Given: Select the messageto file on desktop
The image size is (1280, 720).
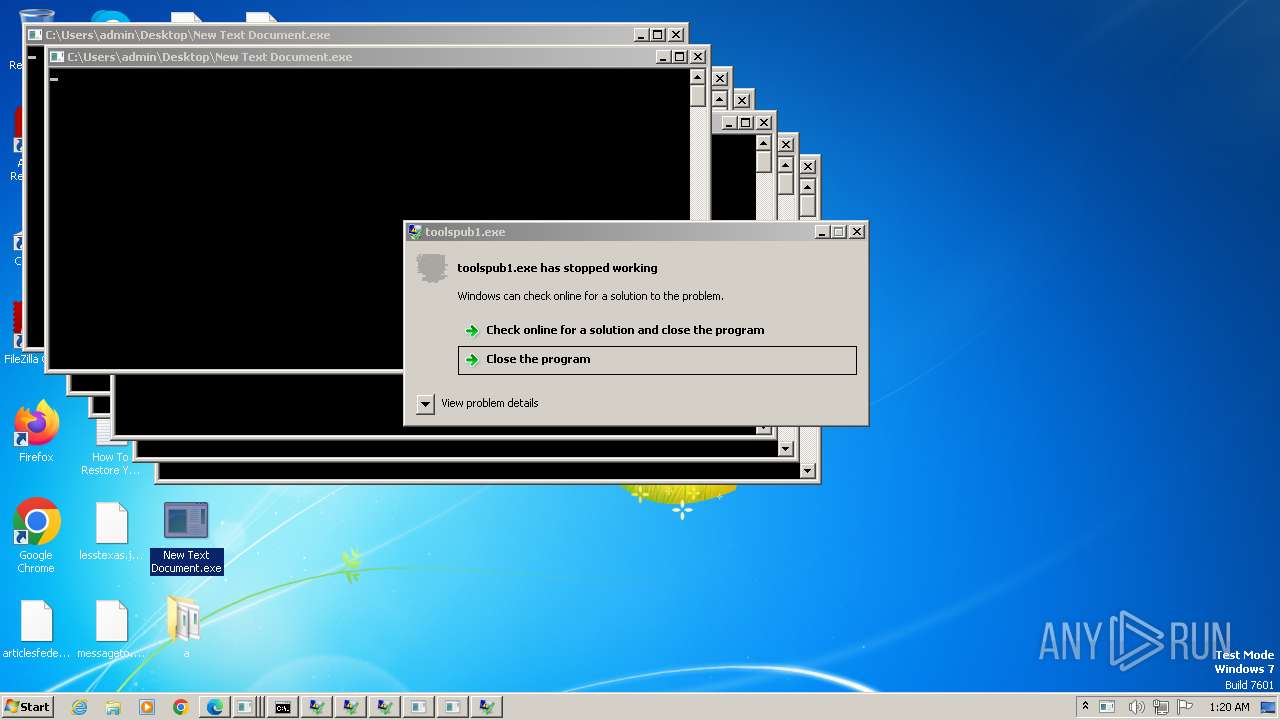Looking at the screenshot, I should [x=111, y=630].
